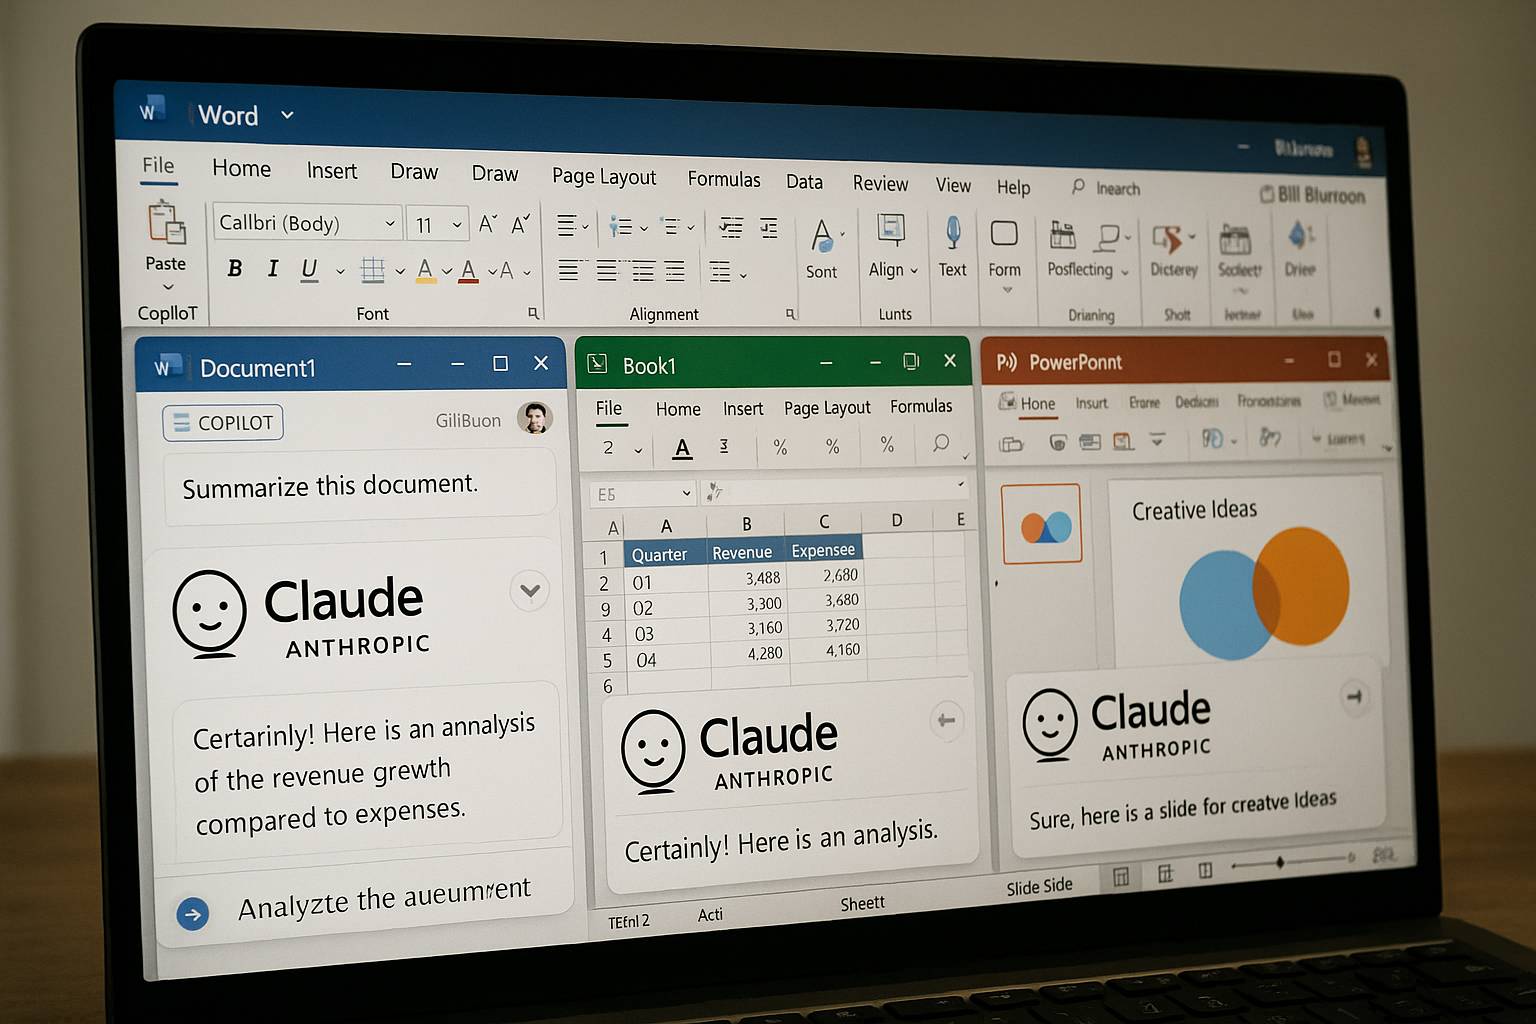Select the Revenue header cell in Book1
Viewport: 1536px width, 1024px height.
point(744,551)
